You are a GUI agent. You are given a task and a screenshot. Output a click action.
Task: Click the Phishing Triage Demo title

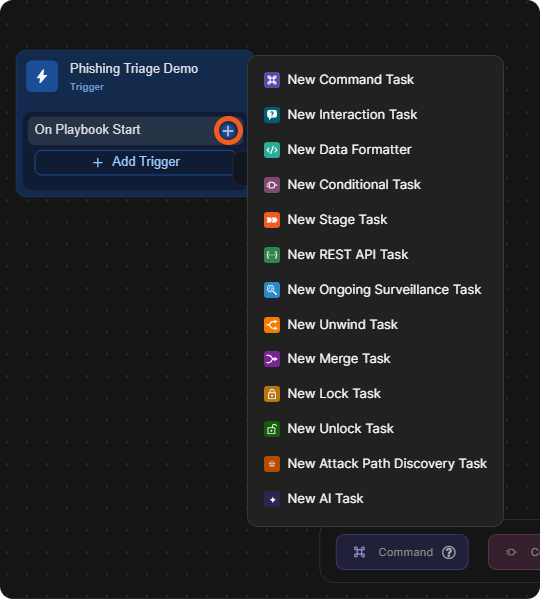pyautogui.click(x=134, y=69)
